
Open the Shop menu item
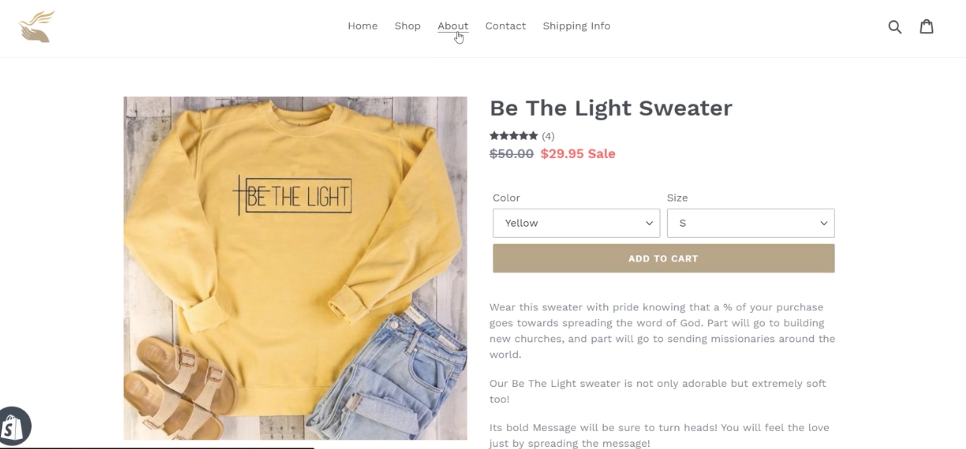pyautogui.click(x=407, y=26)
